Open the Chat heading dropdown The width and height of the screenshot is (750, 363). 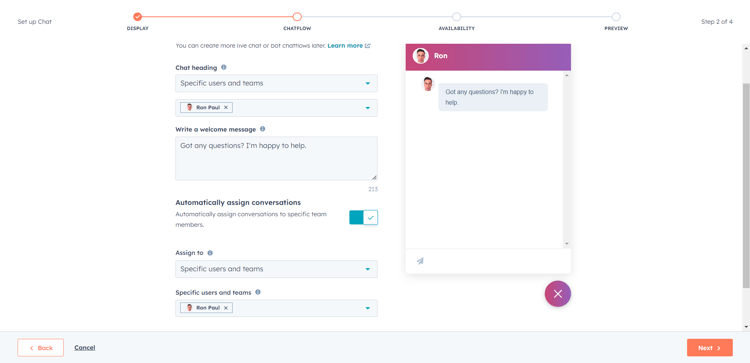[x=276, y=83]
